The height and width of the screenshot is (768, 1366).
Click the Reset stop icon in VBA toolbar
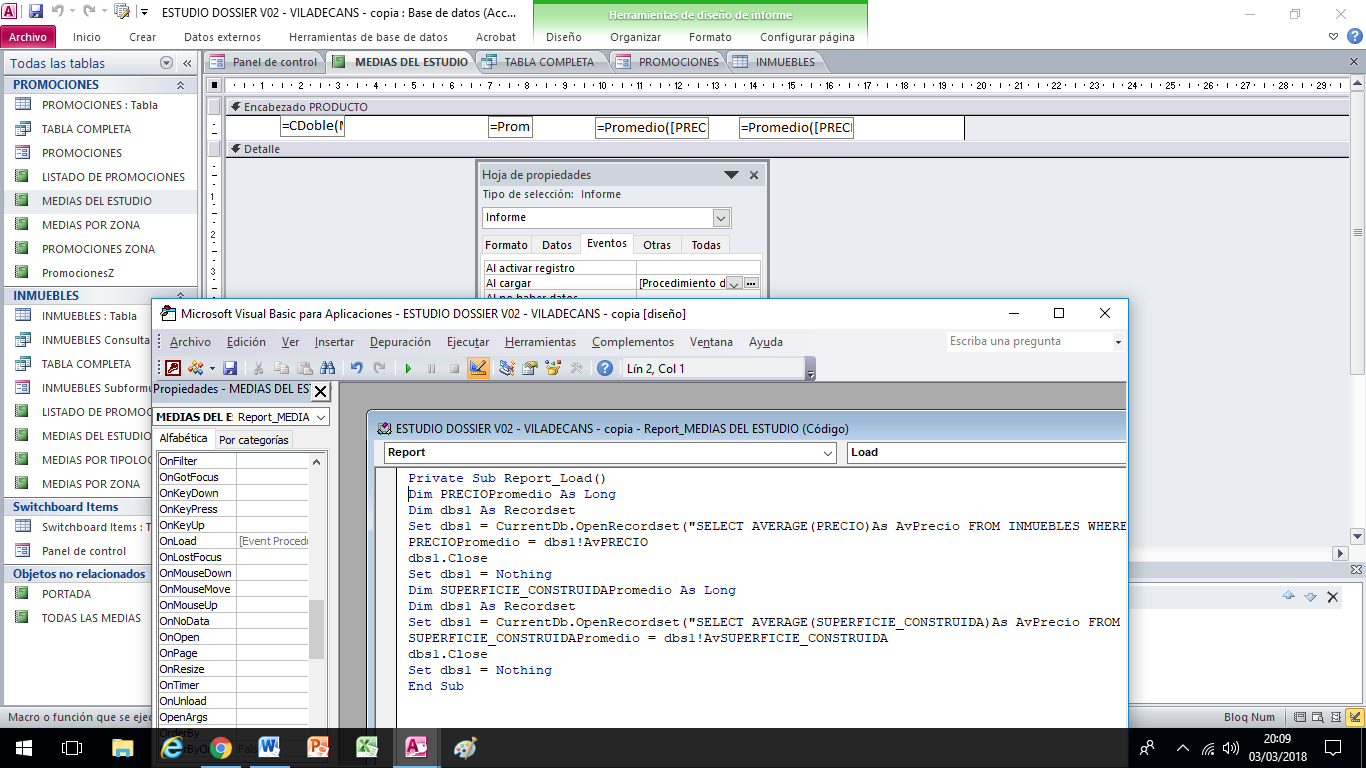pyautogui.click(x=454, y=368)
